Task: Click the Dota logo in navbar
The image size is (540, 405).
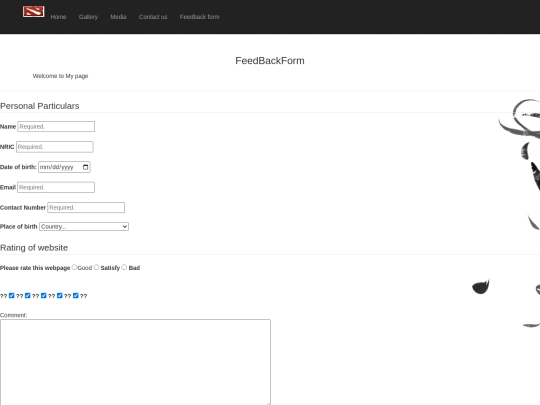Action: click(33, 11)
